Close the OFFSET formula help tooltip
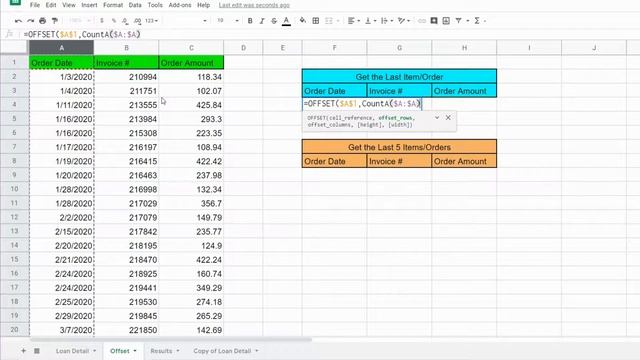 (448, 118)
